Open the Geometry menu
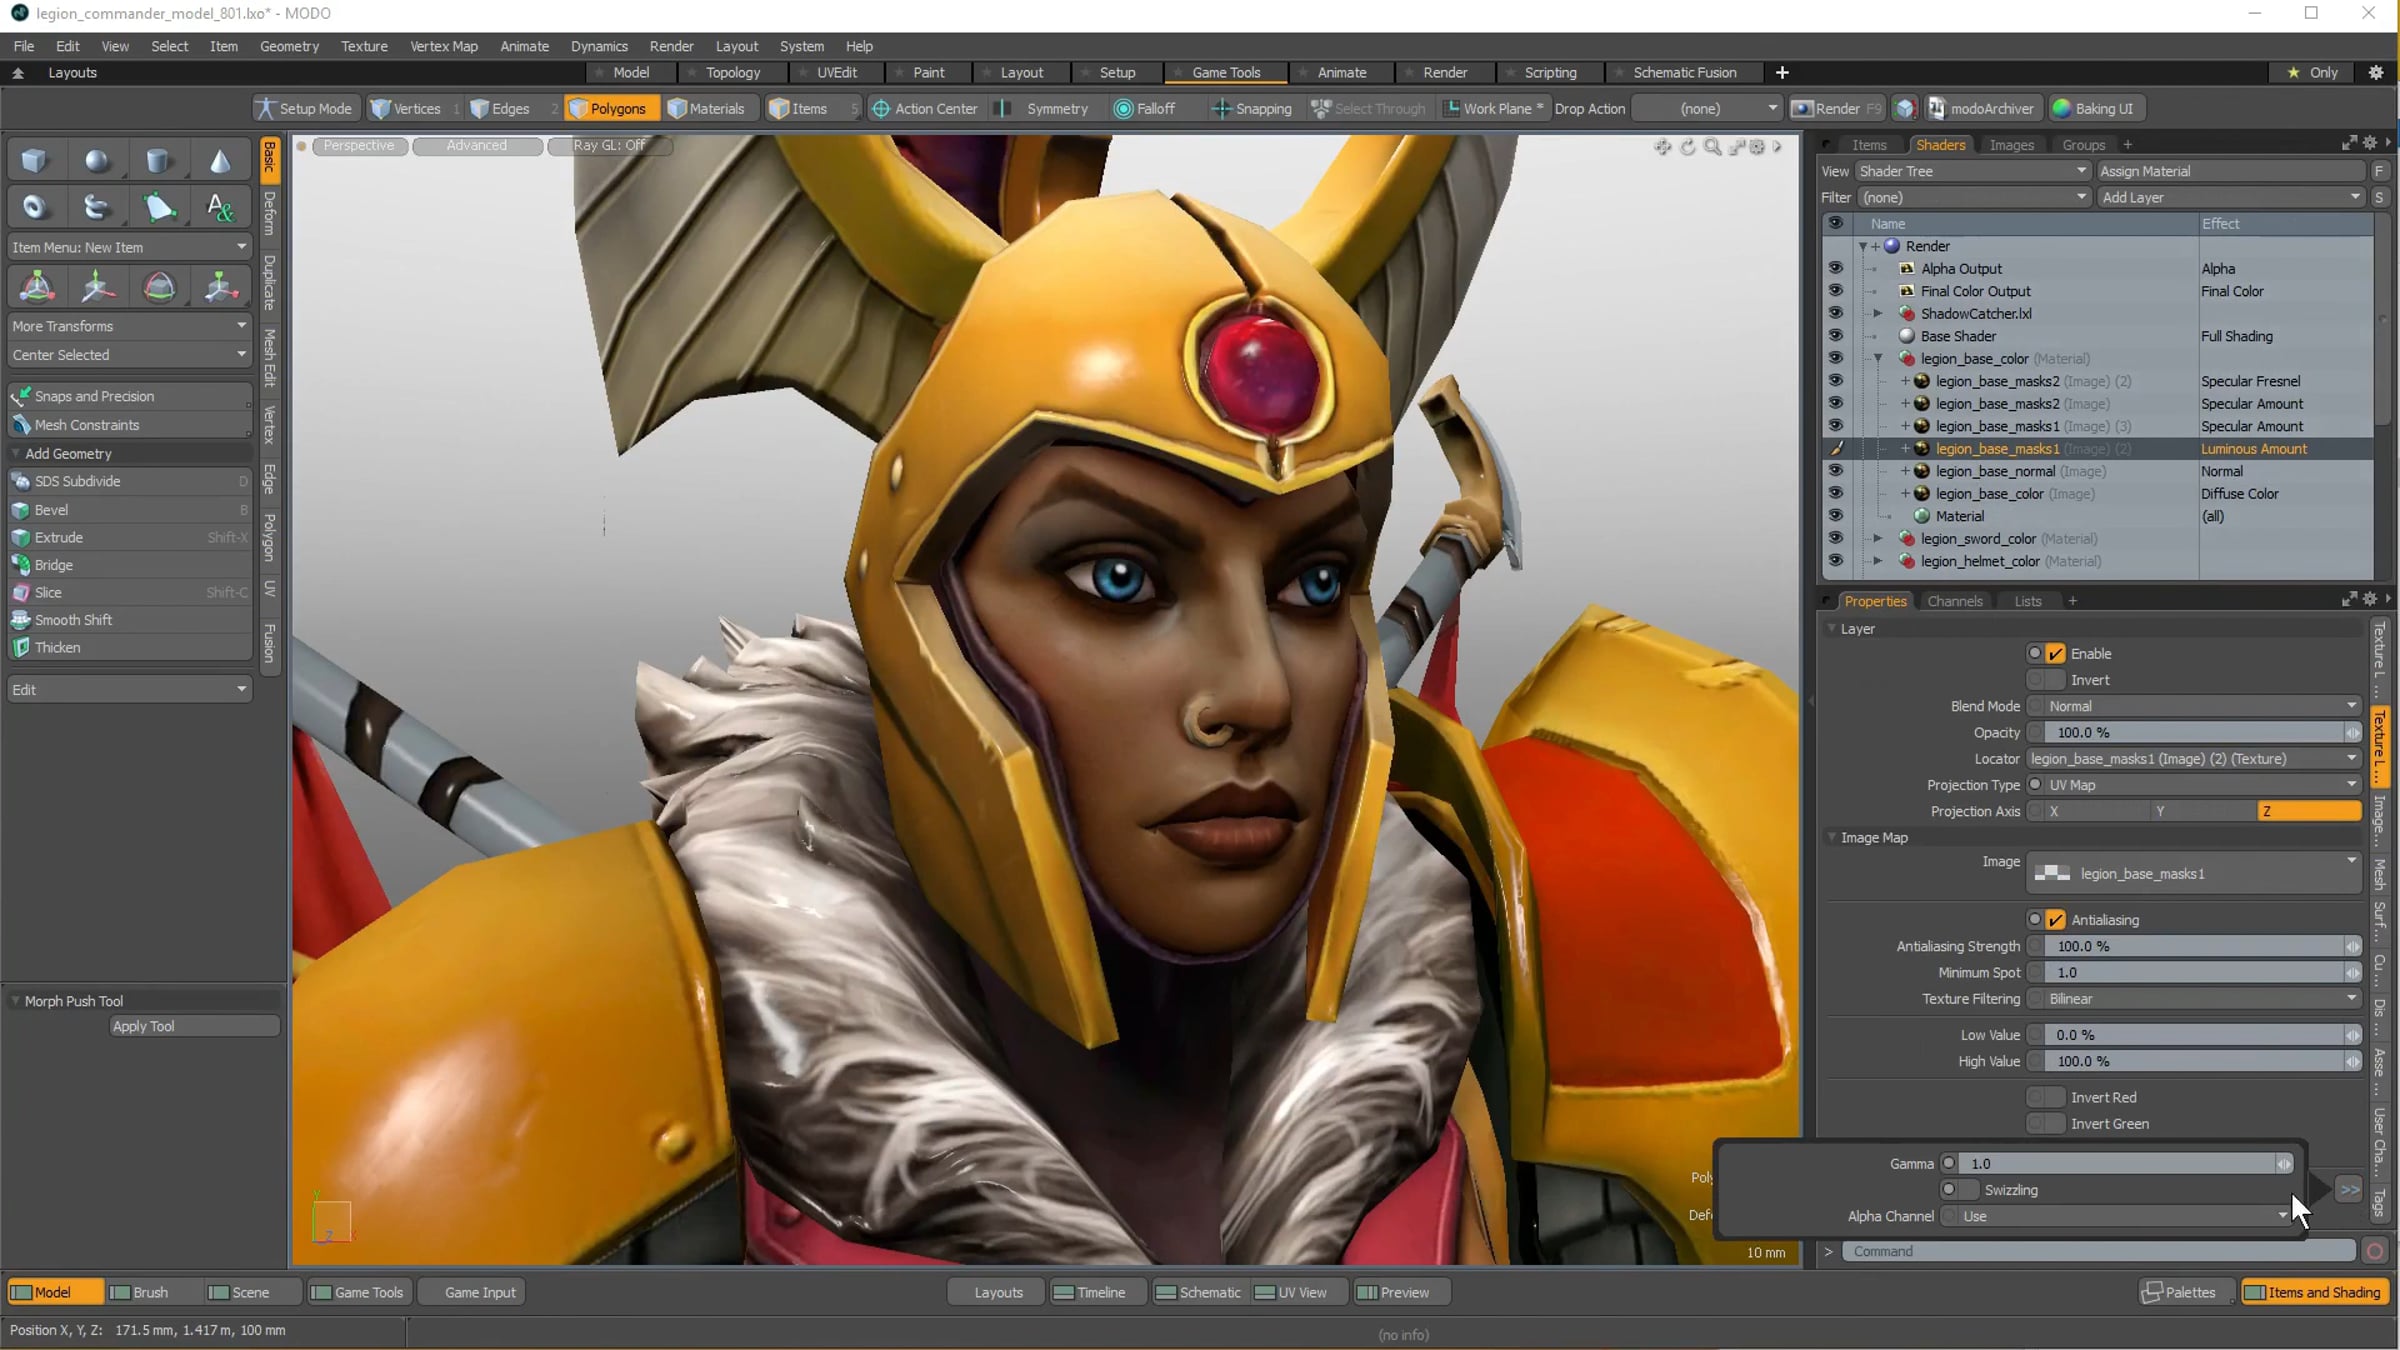This screenshot has height=1350, width=2400. click(289, 46)
